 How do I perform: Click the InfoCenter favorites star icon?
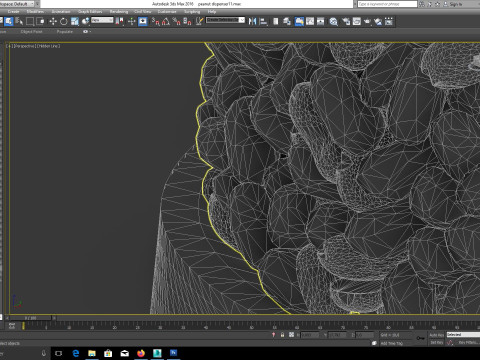coord(438,4)
